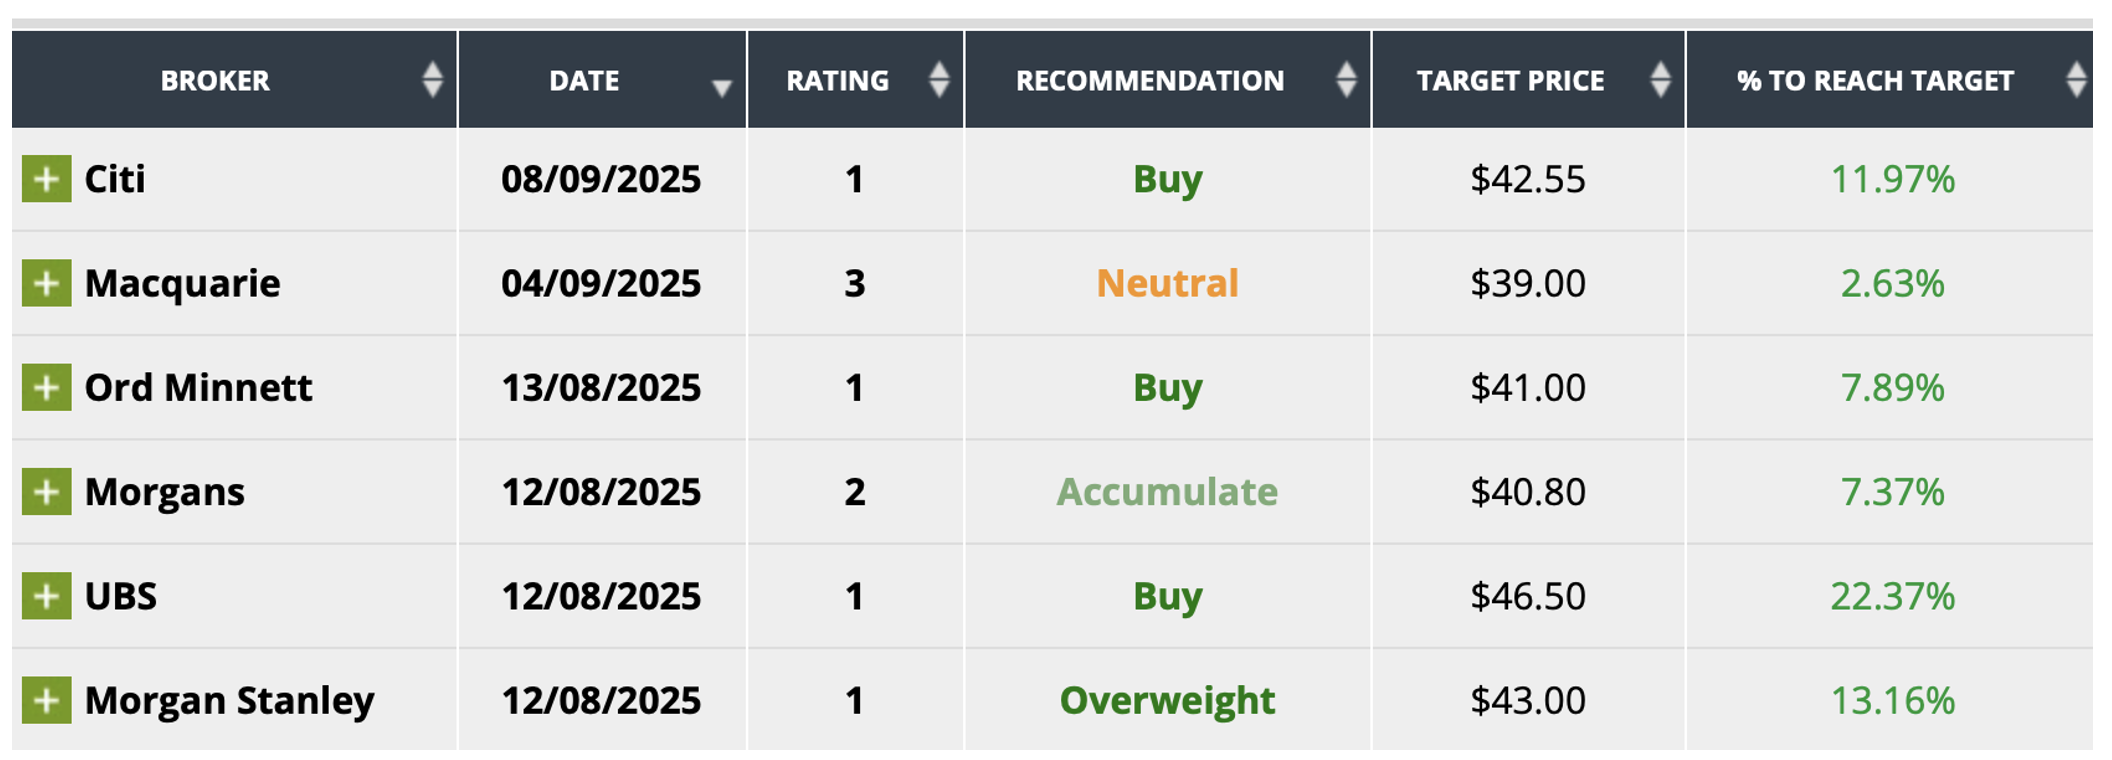
Task: Click % To Reach Target sort arrows
Action: 2076,80
